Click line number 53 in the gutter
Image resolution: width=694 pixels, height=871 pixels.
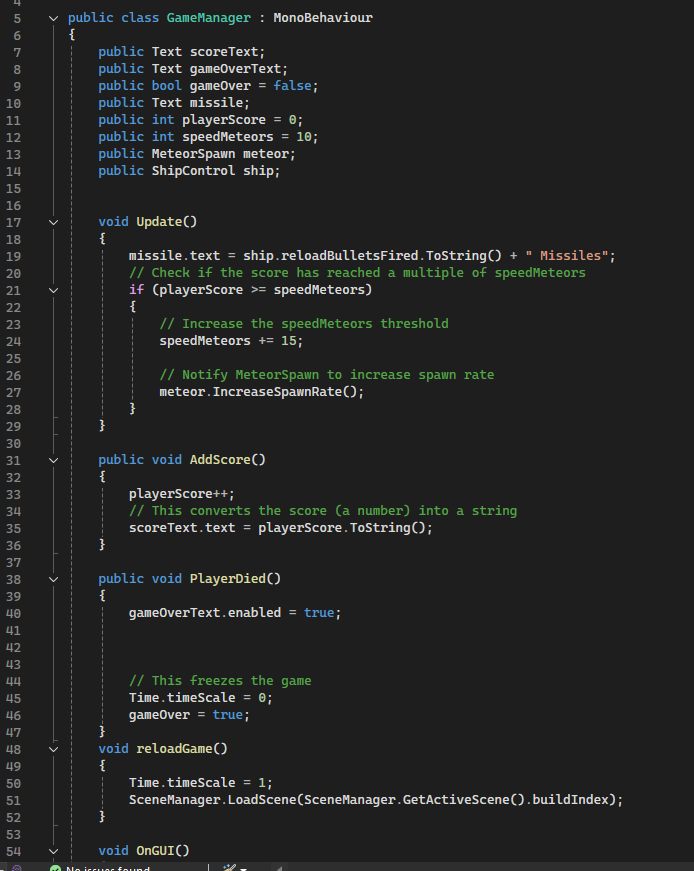13,834
